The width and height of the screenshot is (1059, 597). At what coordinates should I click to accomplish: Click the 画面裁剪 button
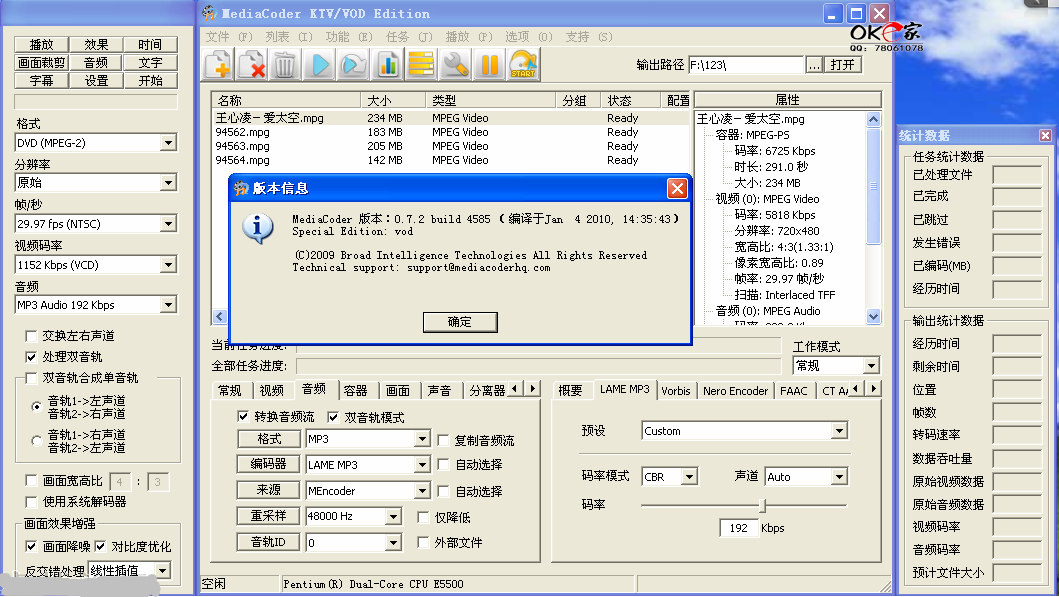click(x=41, y=63)
